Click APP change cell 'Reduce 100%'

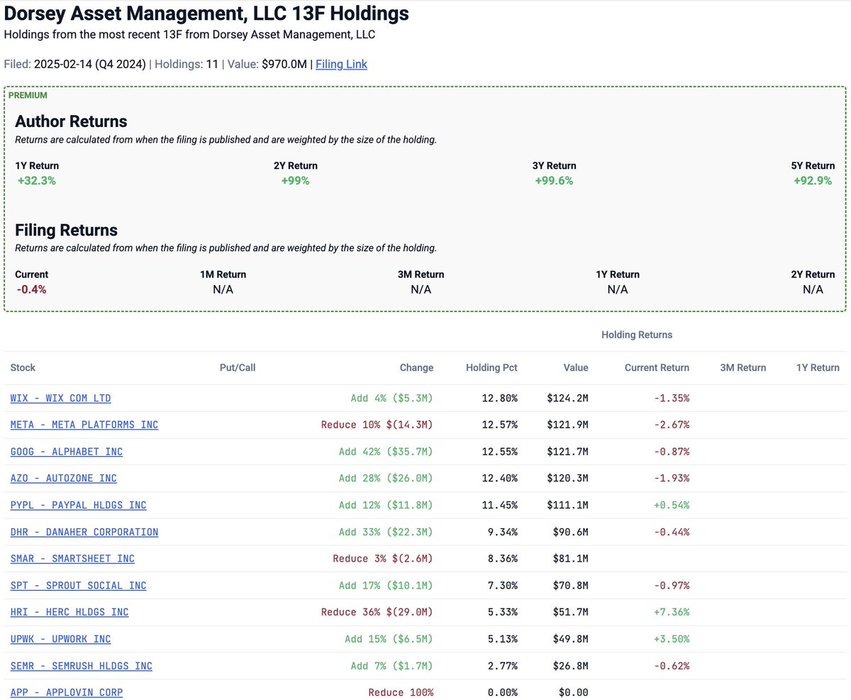pyautogui.click(x=401, y=692)
